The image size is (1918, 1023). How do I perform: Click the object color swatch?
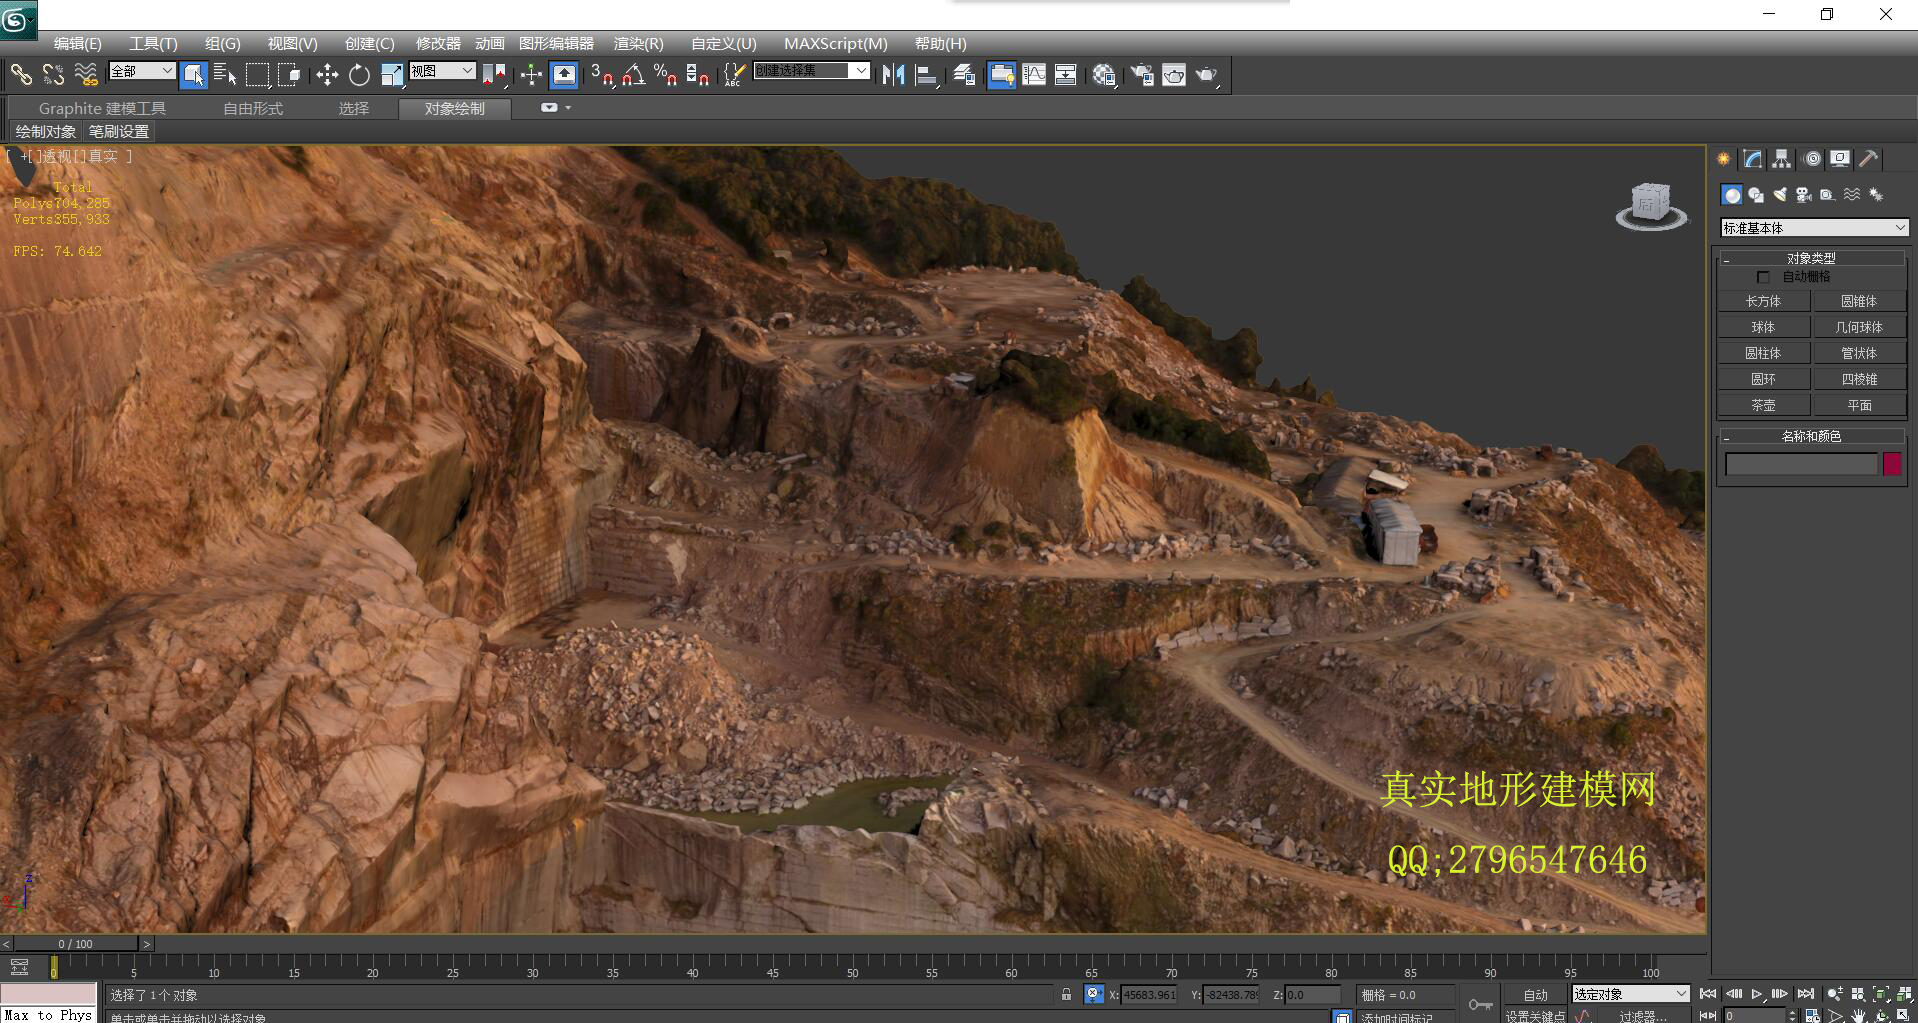tap(1892, 464)
